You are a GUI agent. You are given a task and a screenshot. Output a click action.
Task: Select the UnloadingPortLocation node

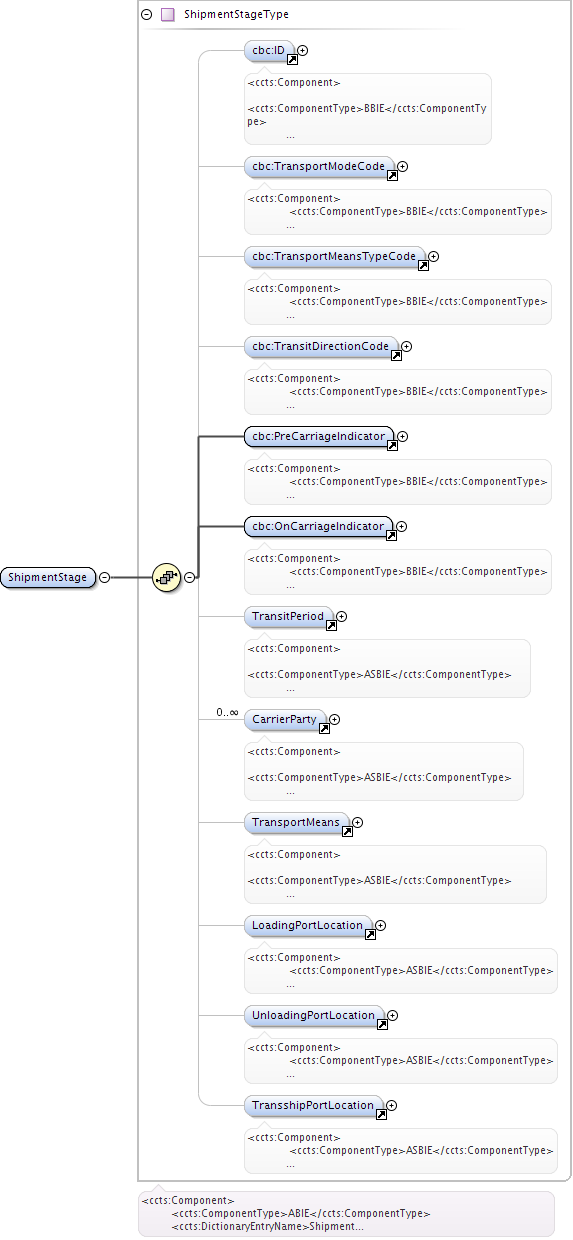[314, 1016]
